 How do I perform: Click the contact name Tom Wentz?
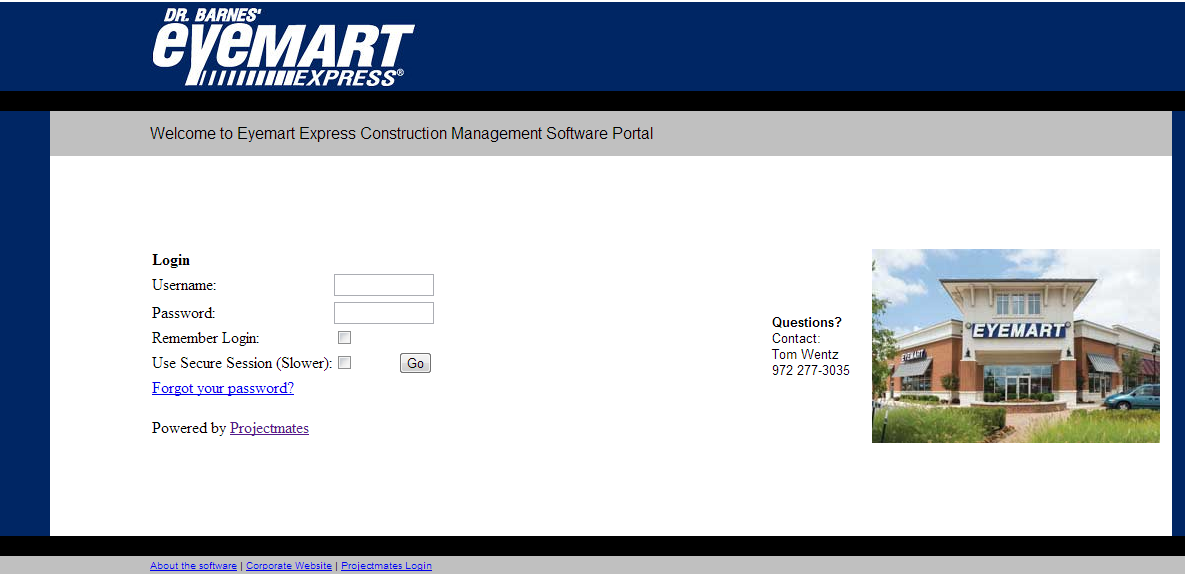[x=805, y=354]
